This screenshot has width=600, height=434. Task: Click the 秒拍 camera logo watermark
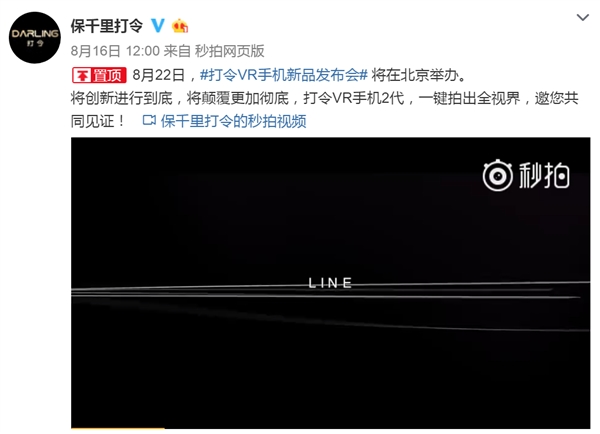coord(497,176)
